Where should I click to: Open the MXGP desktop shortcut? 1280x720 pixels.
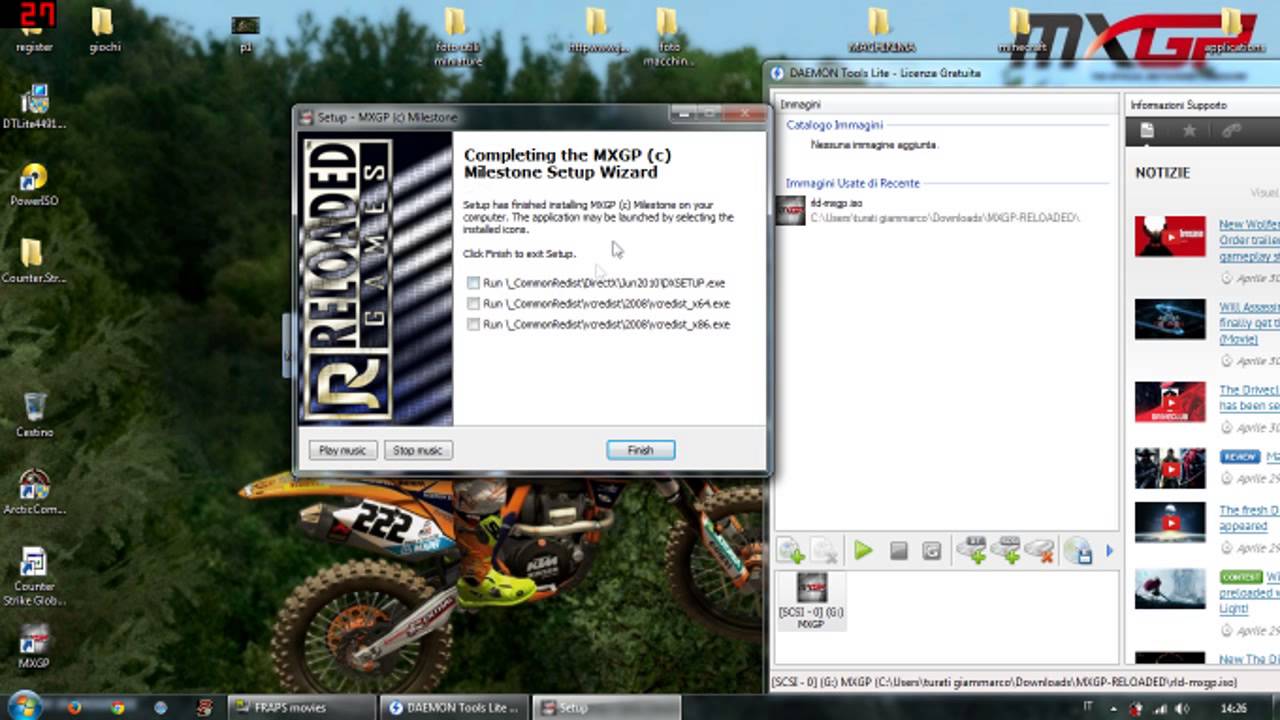coord(34,647)
